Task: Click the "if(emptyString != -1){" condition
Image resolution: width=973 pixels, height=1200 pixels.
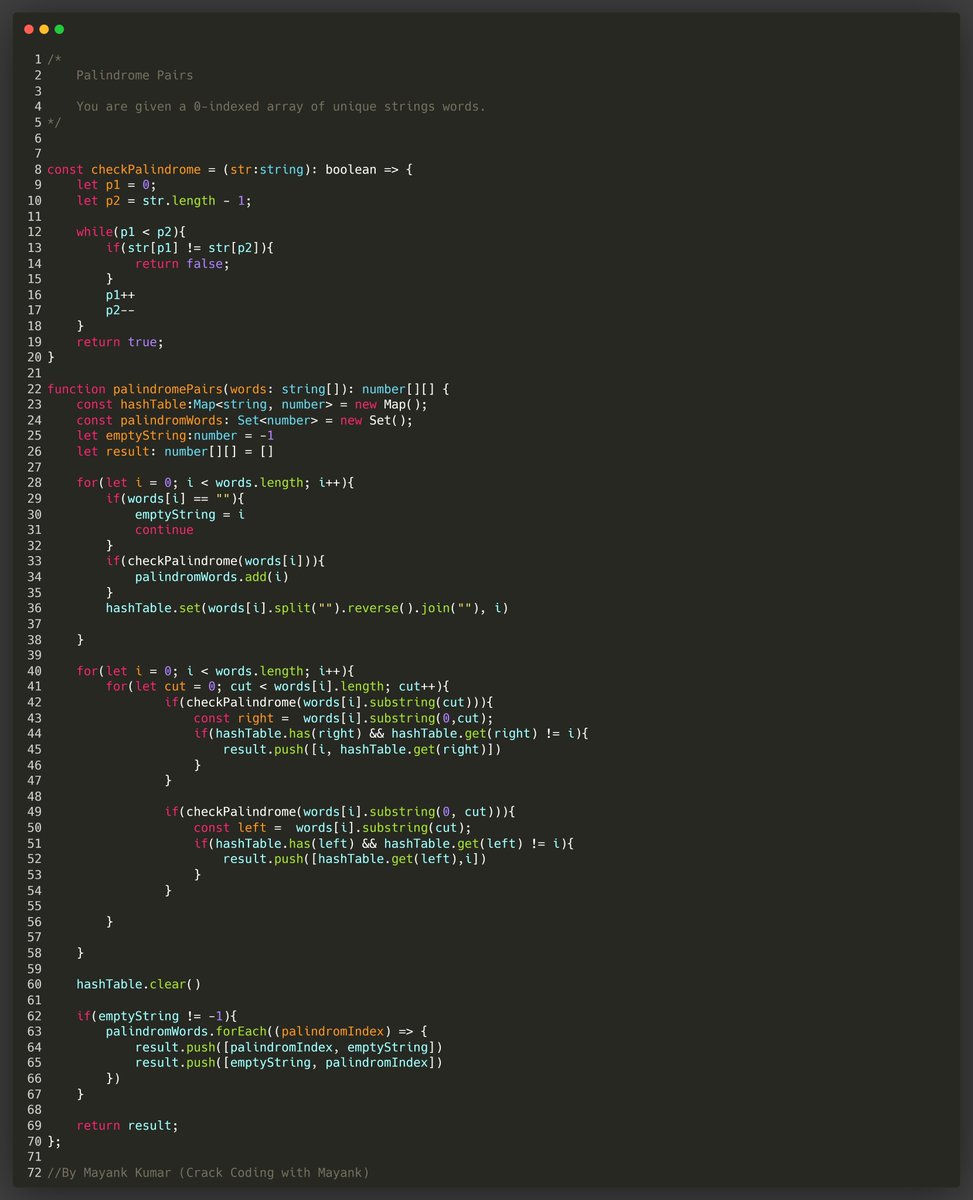Action: [x=157, y=1016]
